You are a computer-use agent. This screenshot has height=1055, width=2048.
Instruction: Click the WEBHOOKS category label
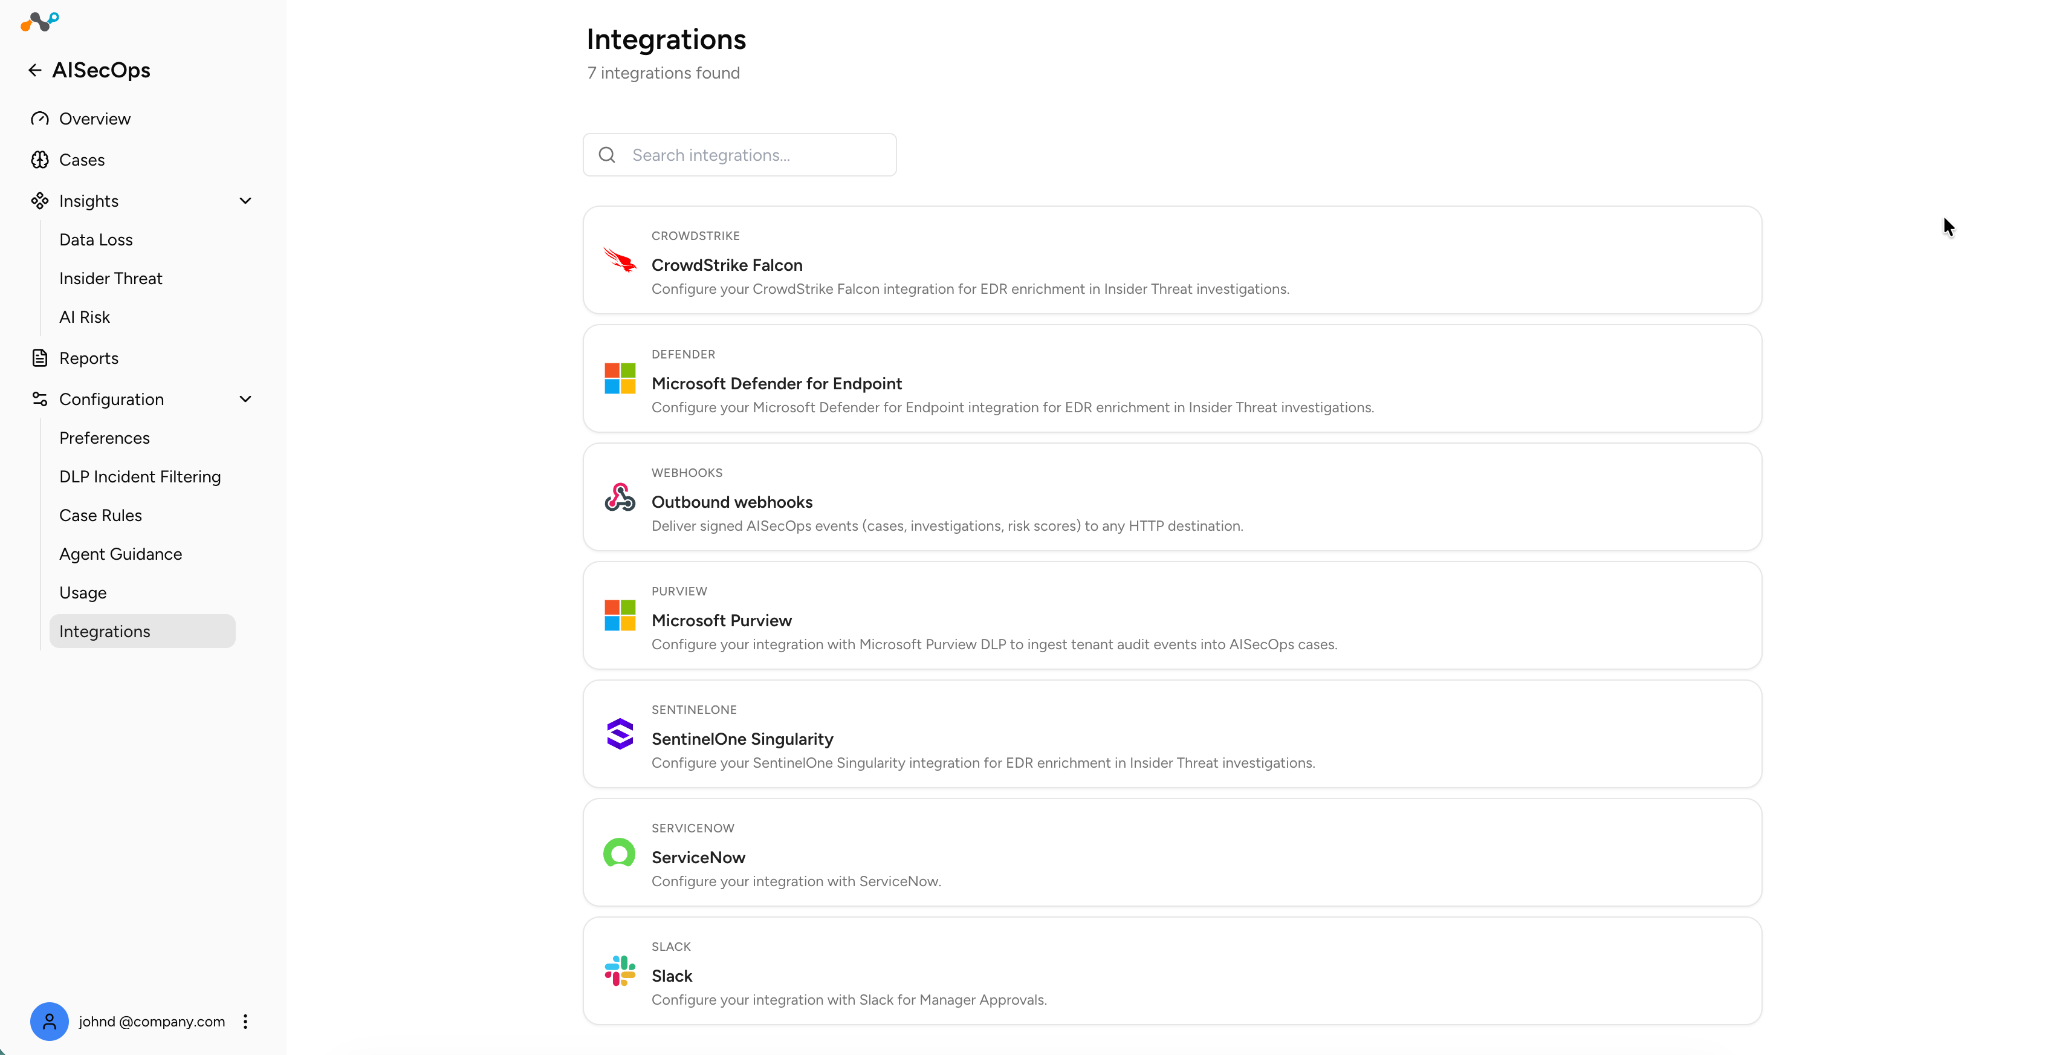point(687,473)
